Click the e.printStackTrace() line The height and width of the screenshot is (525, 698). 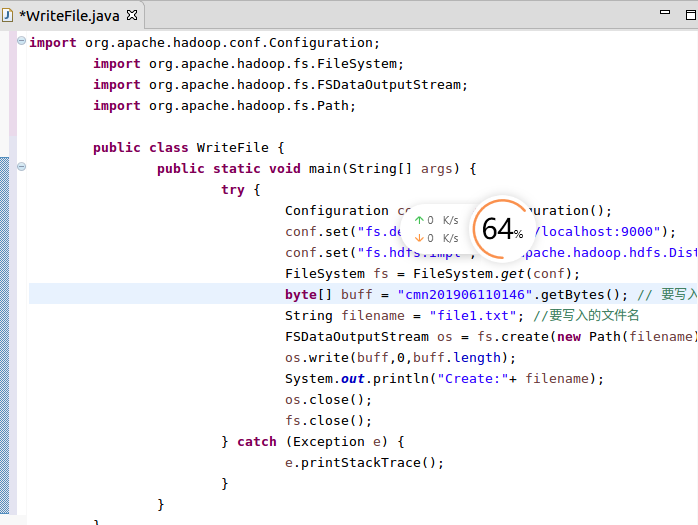(x=364, y=463)
